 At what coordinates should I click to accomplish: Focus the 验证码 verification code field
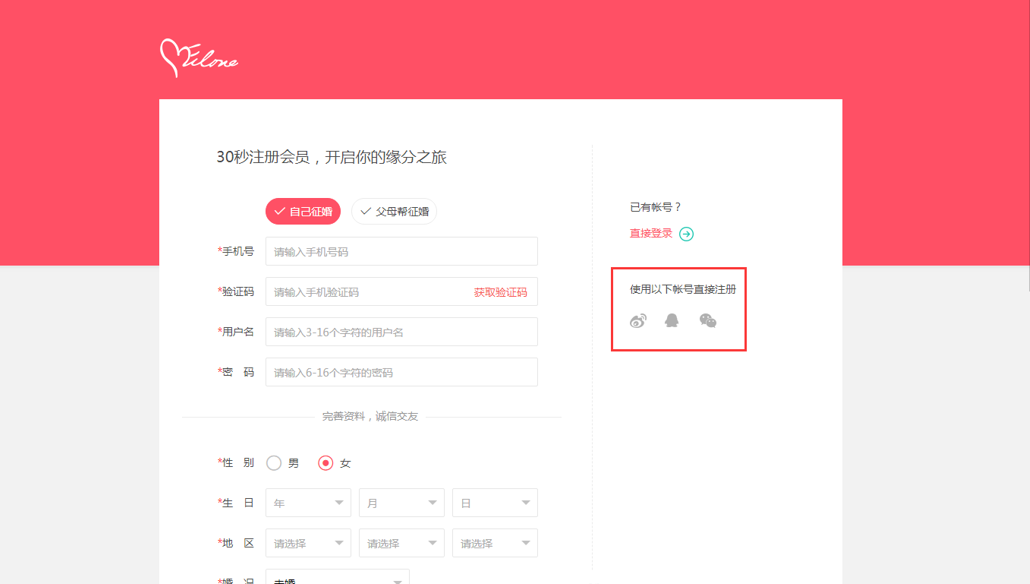pos(401,292)
